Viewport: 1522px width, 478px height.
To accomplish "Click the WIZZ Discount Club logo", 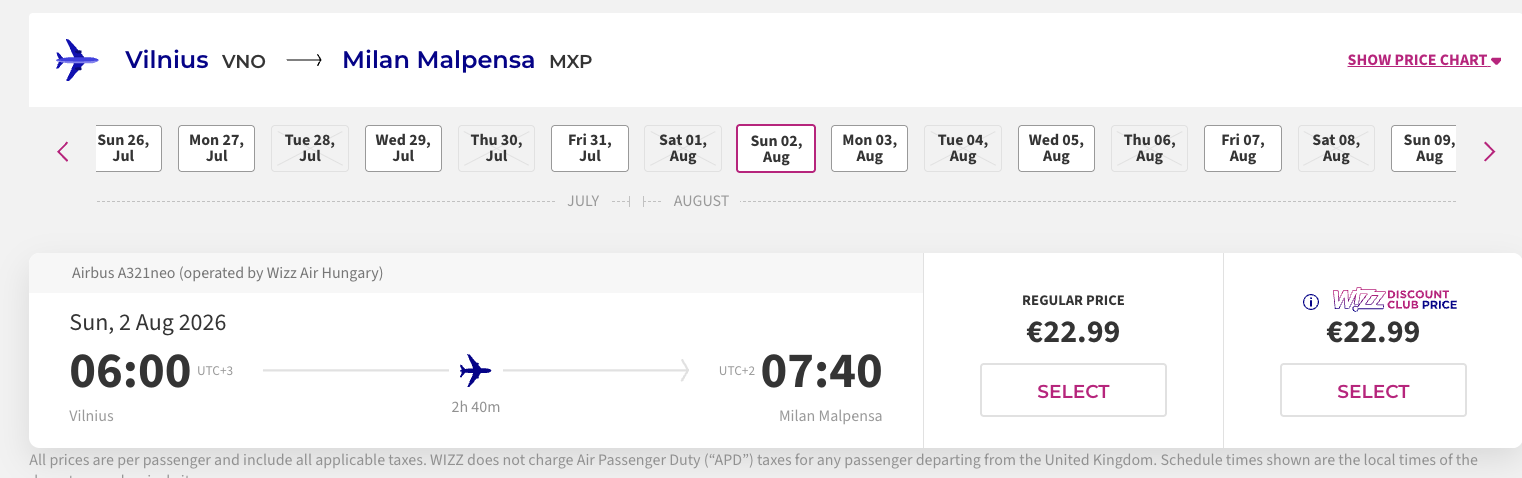I will 1394,300.
